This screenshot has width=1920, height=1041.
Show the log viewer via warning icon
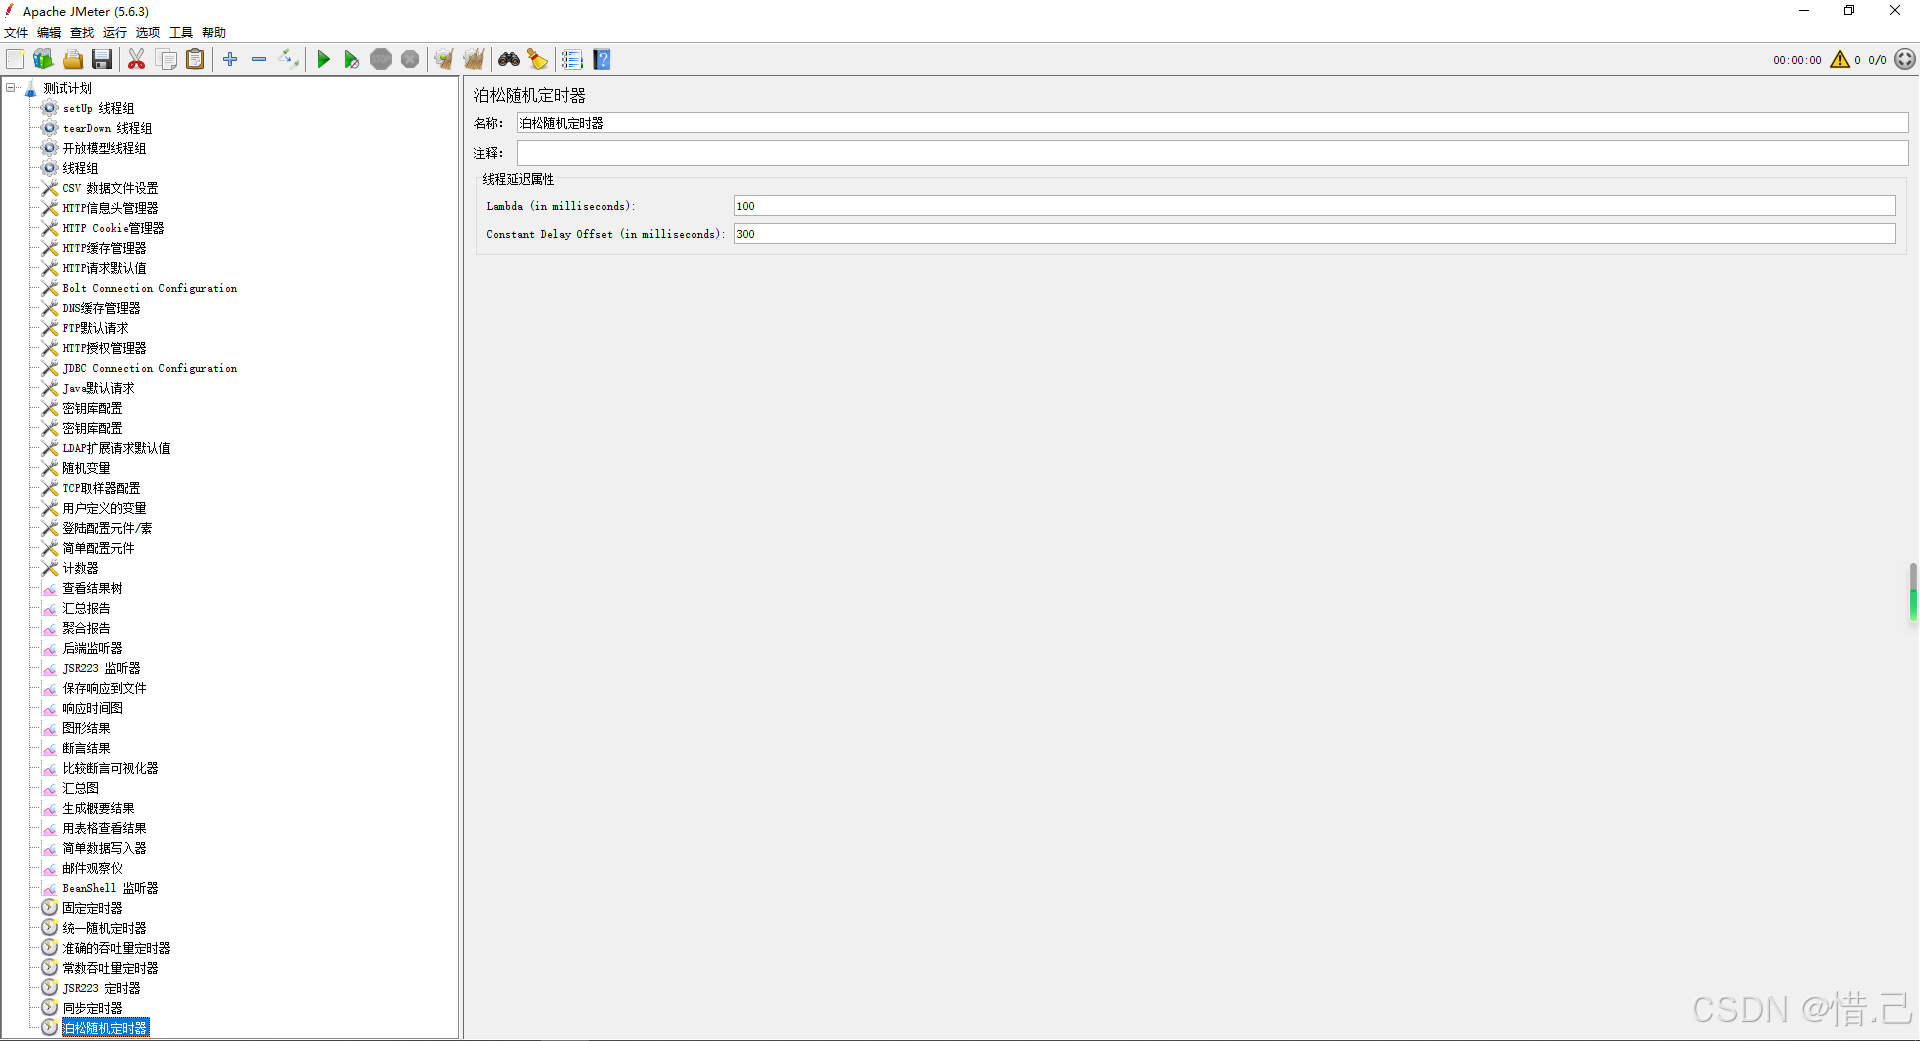tap(1840, 60)
